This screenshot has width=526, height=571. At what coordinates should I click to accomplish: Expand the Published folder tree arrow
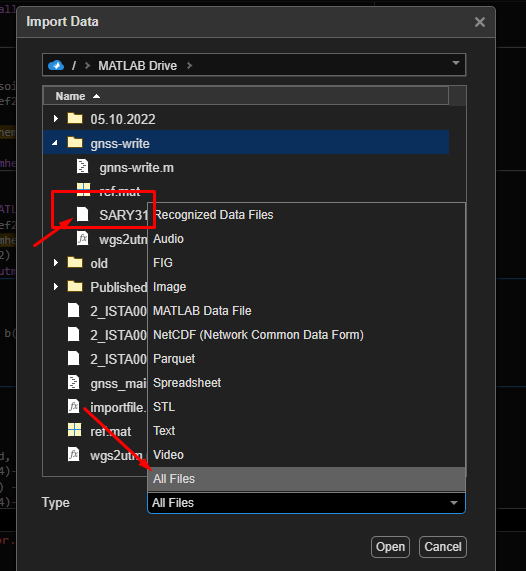pos(56,287)
